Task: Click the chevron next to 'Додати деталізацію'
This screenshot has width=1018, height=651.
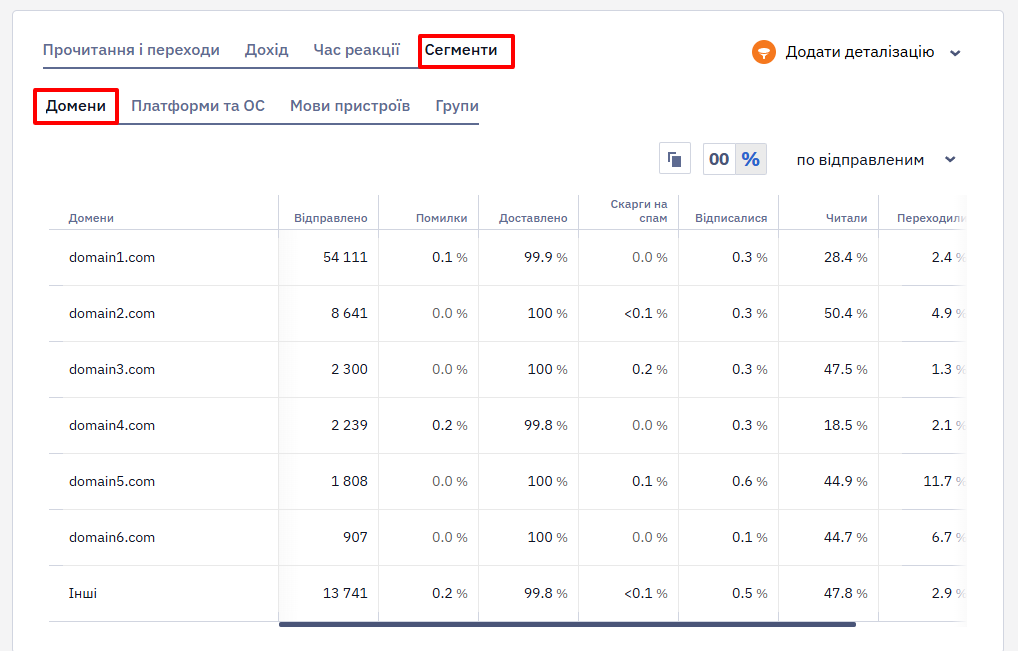Action: (x=954, y=53)
